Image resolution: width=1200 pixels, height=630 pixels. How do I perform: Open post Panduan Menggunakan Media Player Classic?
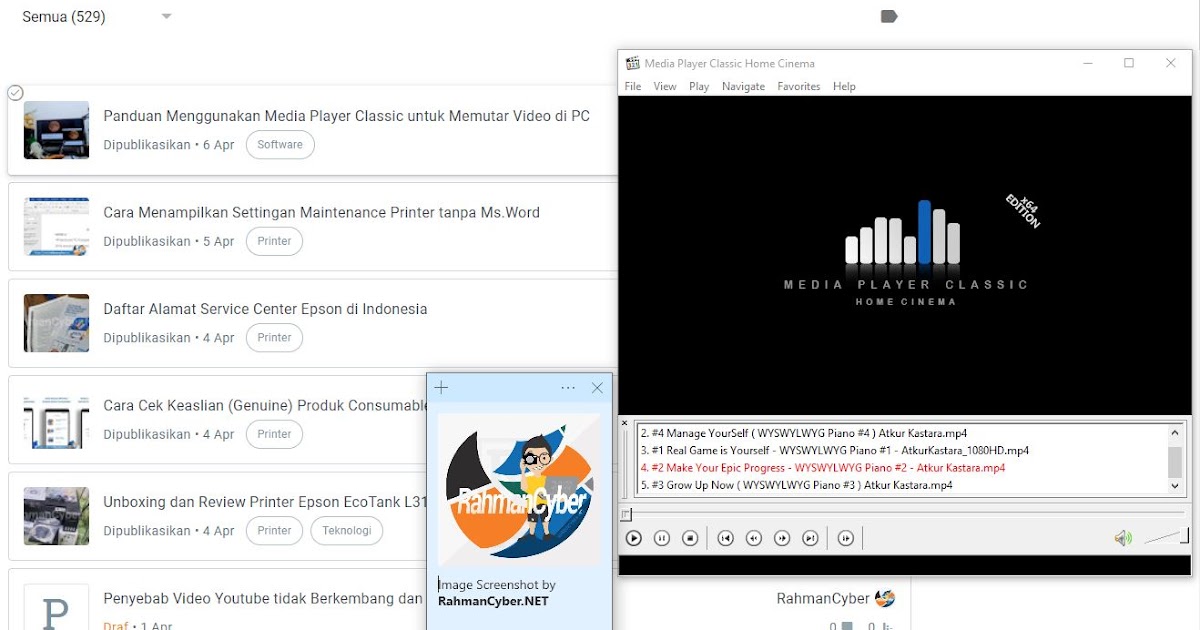(x=346, y=116)
